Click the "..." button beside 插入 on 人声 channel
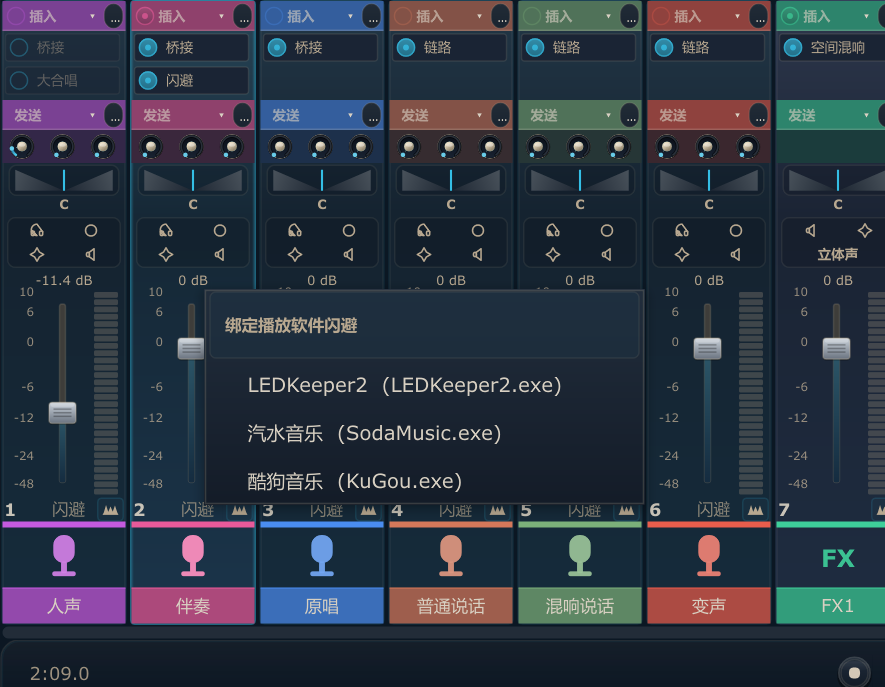This screenshot has width=885, height=687. coord(115,17)
